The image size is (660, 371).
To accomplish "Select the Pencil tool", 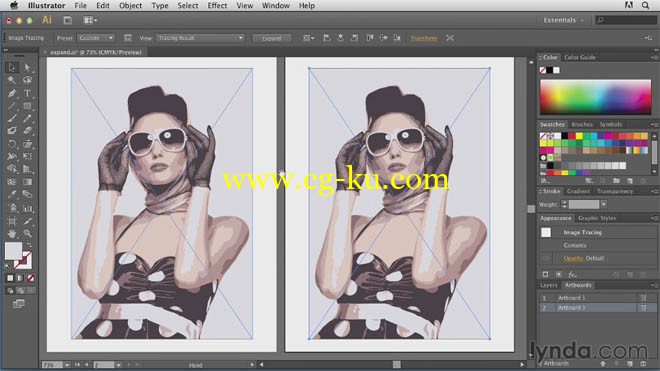I will 27,118.
